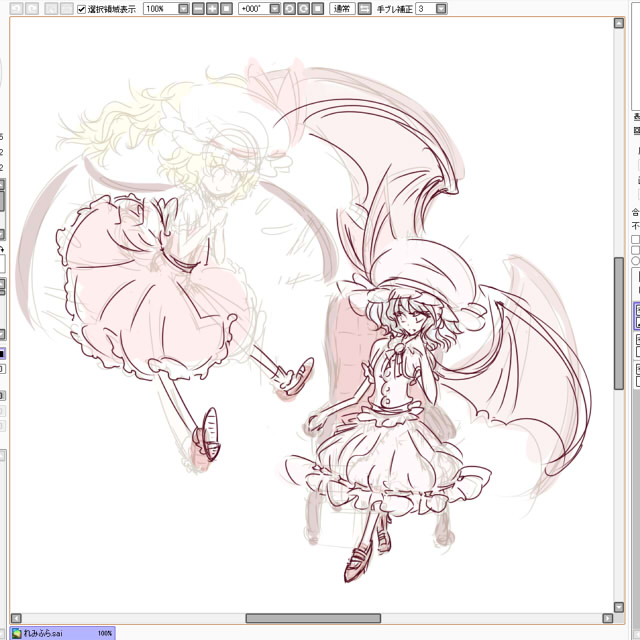Screen dimensions: 640x640
Task: Click the horizontal scrollbar left arrow
Action: (x=16, y=618)
